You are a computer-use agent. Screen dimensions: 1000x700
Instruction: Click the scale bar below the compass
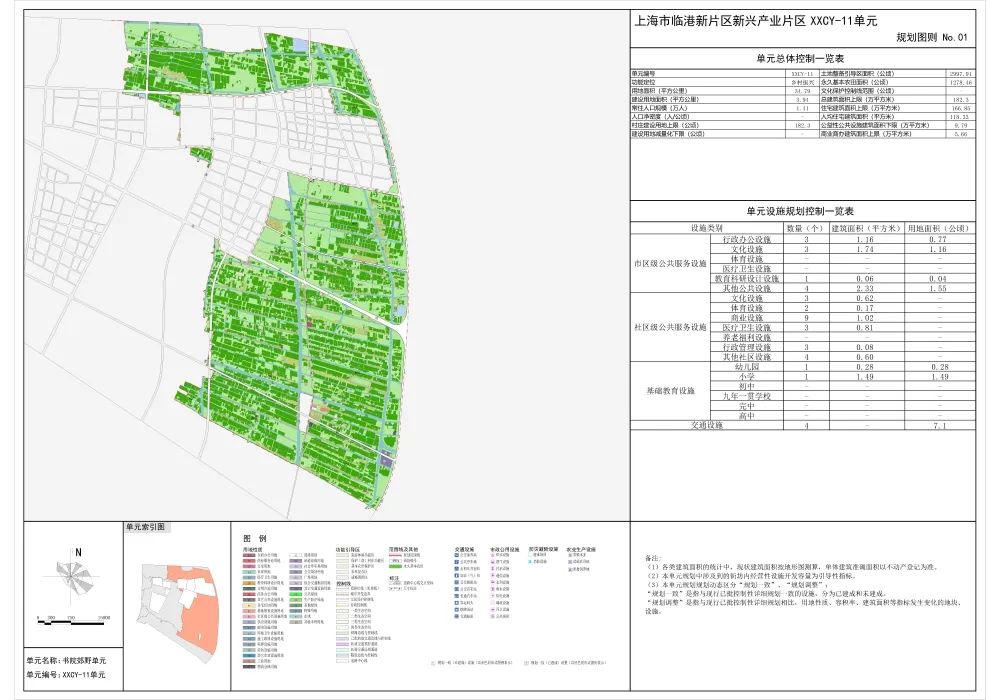74,622
